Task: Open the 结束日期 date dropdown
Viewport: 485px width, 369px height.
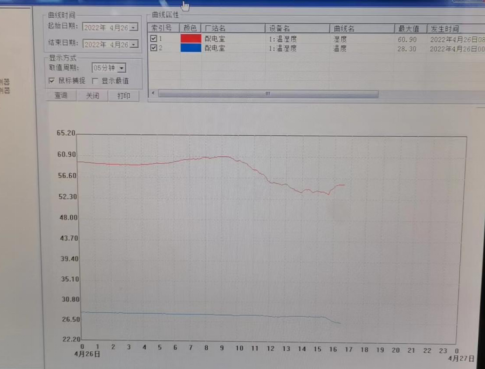Action: [x=134, y=44]
